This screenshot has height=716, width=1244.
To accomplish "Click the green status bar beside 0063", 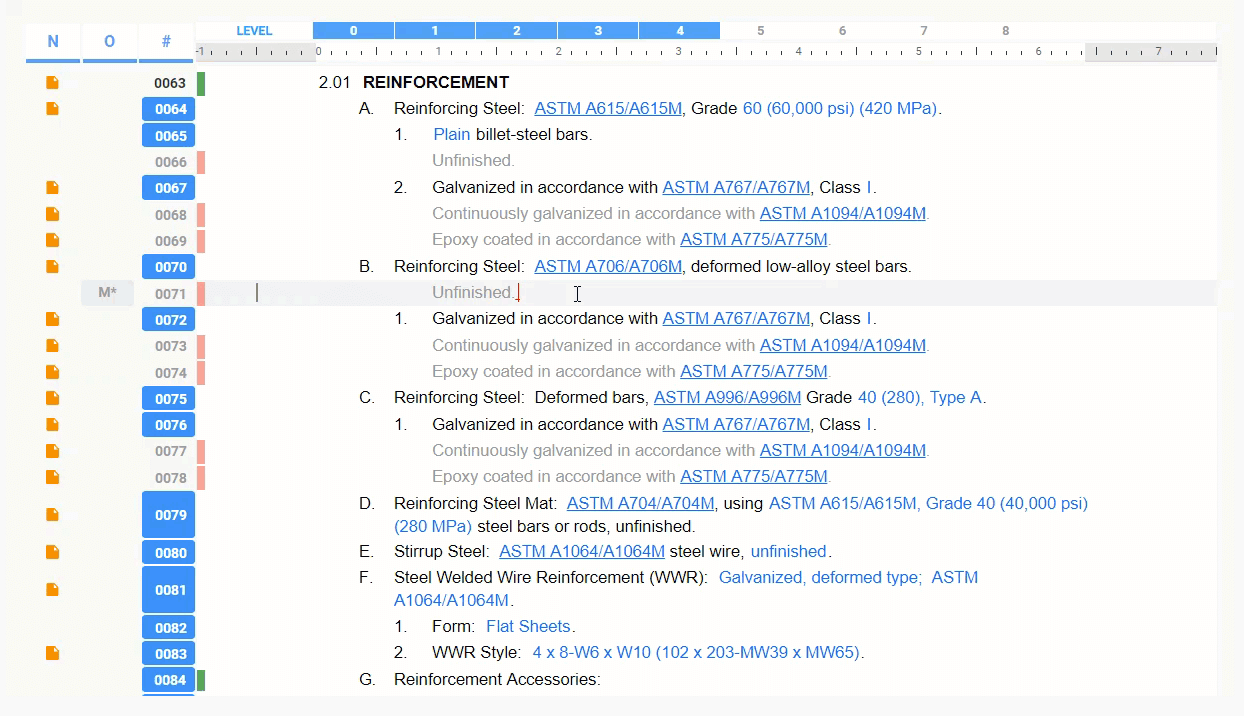I will 201,83.
